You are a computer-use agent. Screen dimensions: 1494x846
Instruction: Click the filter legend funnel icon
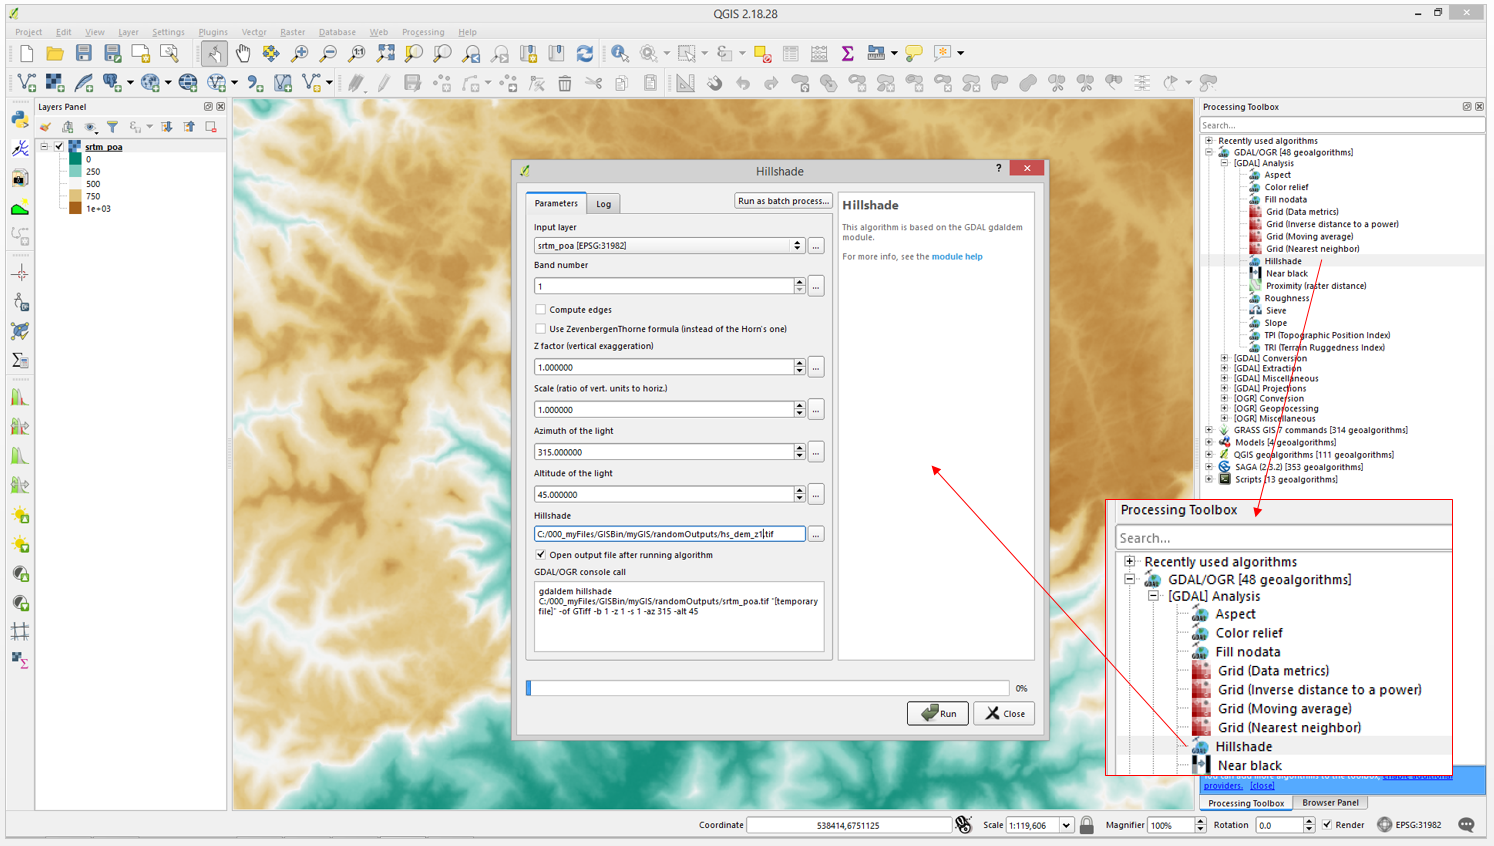click(113, 127)
